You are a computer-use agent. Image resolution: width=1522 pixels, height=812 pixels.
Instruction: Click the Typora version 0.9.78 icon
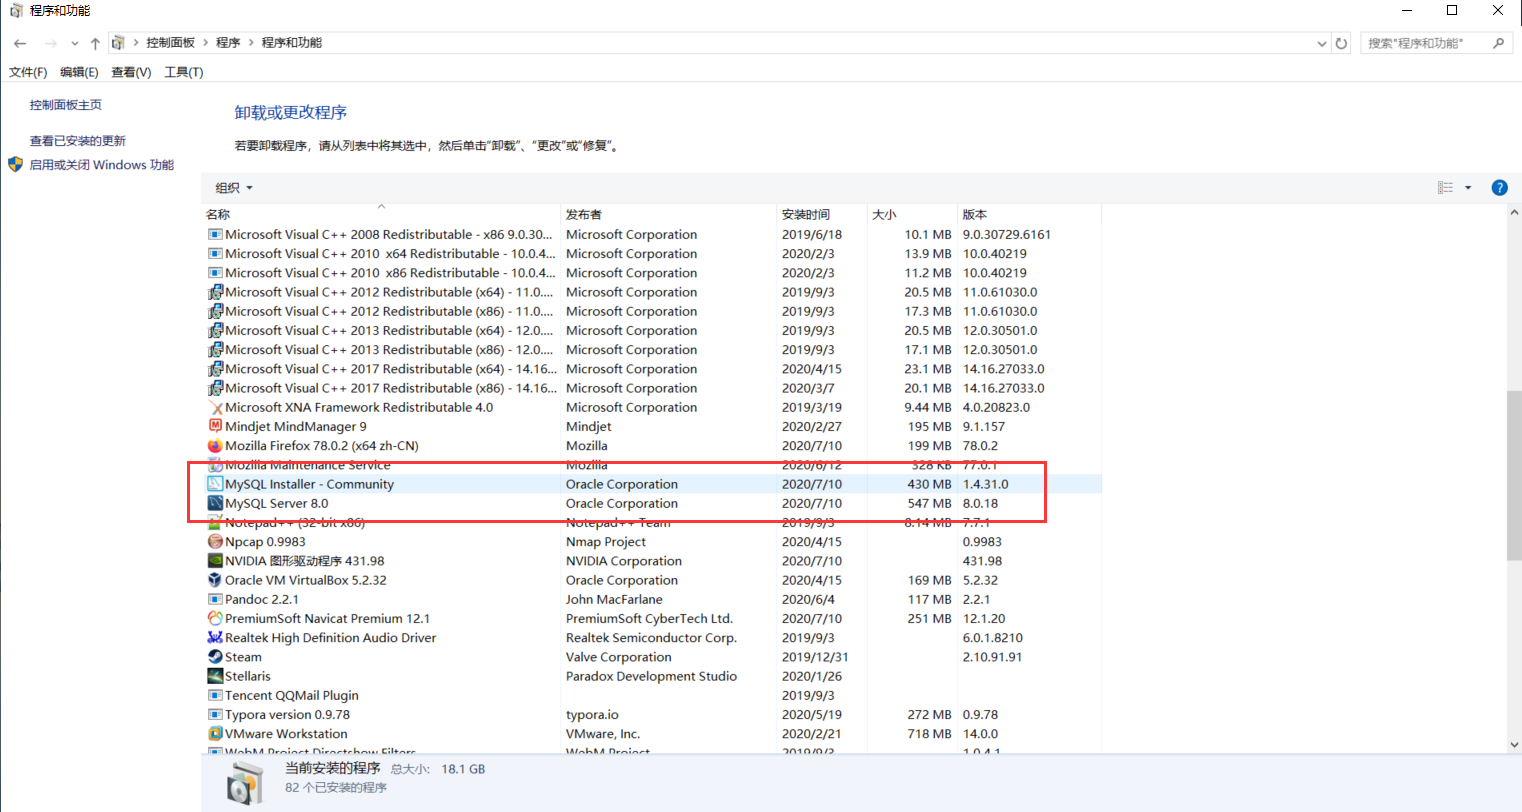tap(215, 714)
